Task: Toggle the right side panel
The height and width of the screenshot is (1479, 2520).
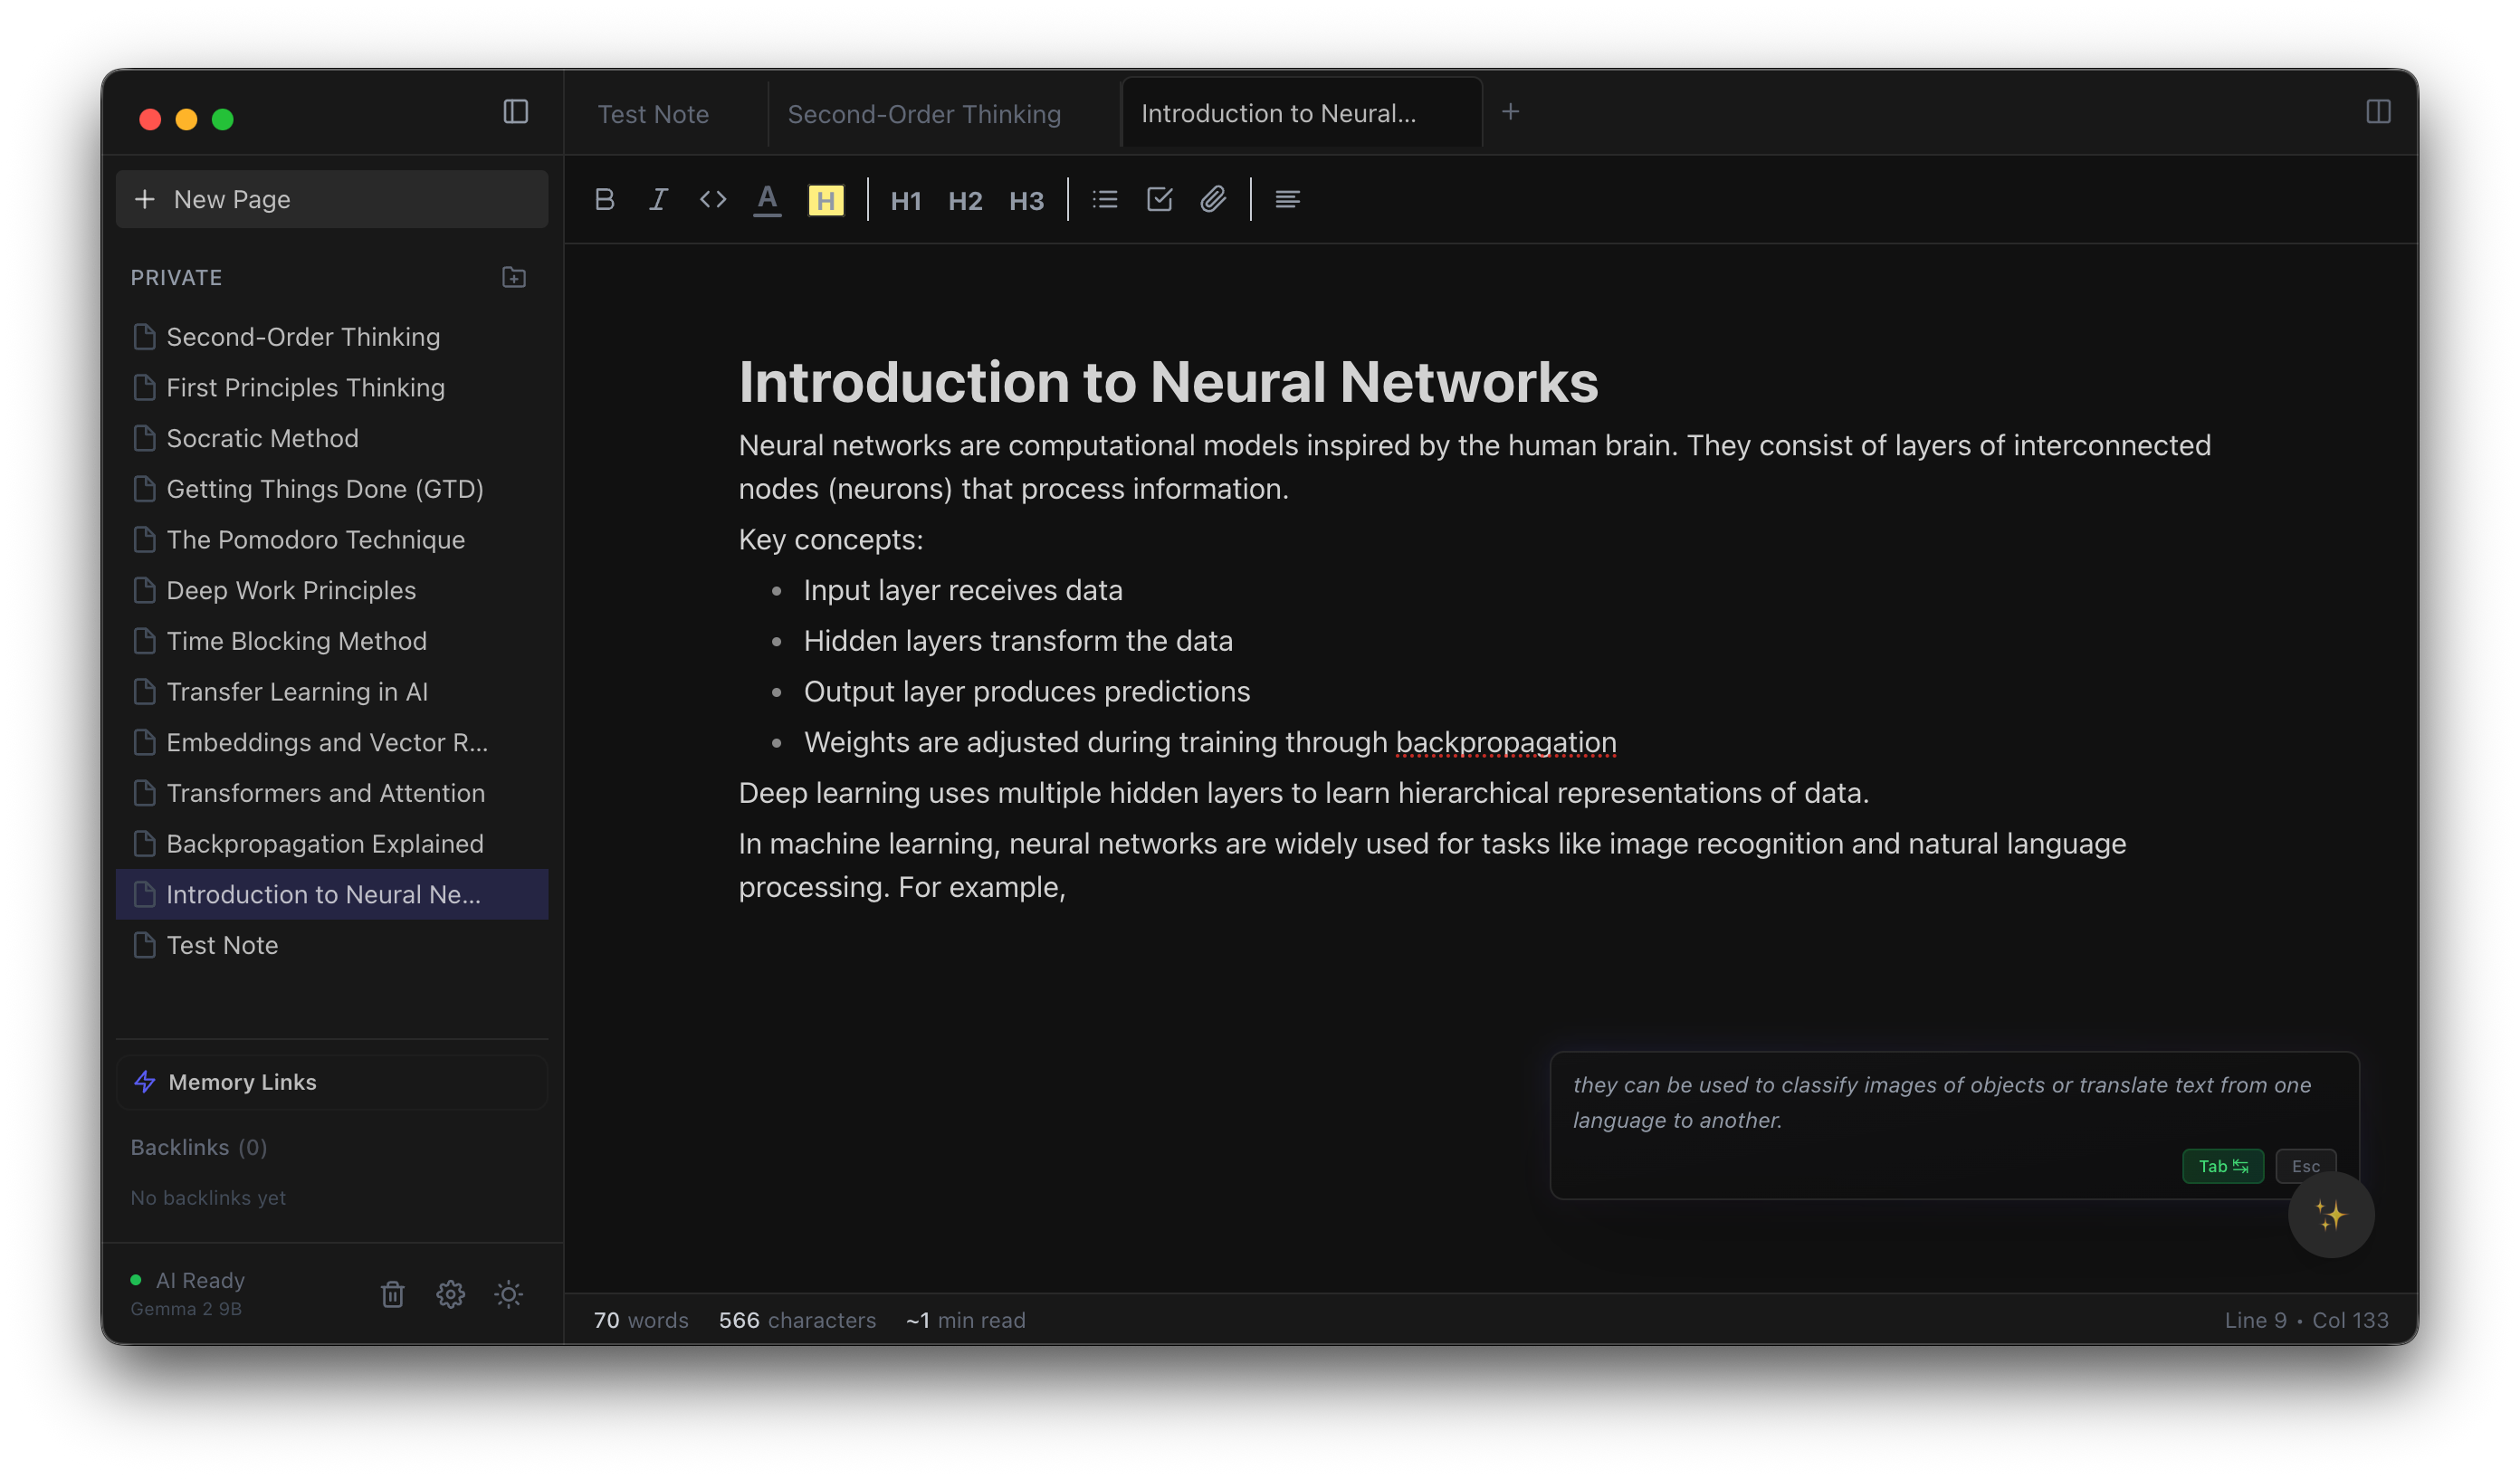Action: point(2378,111)
